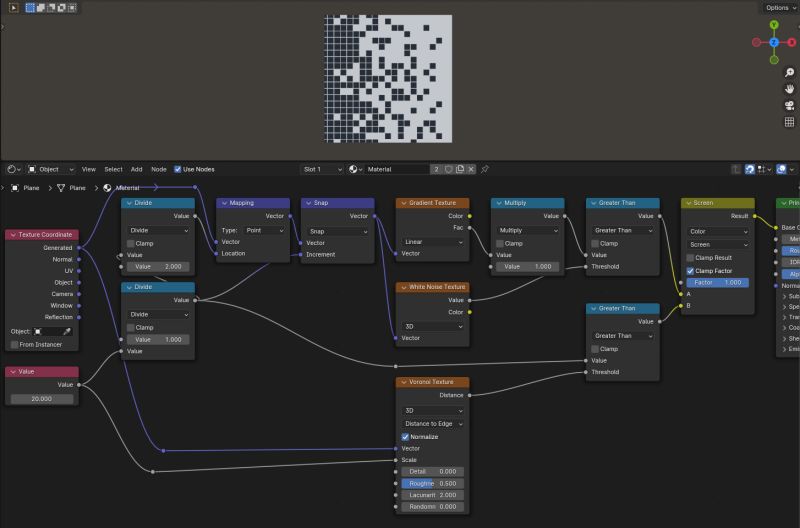Open the material browse sphere icon

[x=356, y=169]
